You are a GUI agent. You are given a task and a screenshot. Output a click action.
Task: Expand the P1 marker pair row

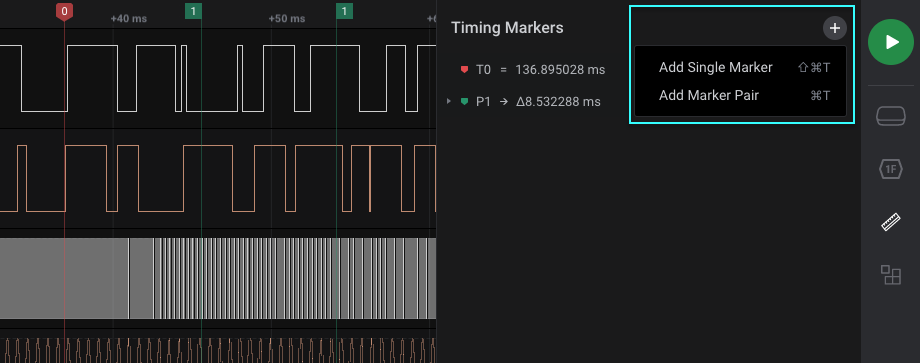click(449, 101)
